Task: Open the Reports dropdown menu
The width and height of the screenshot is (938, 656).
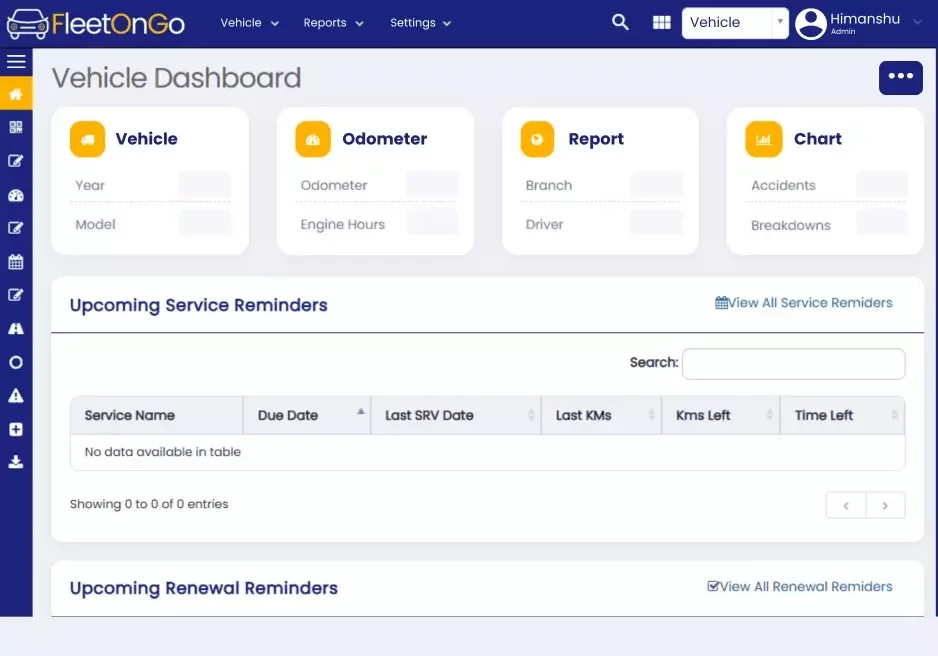Action: [333, 22]
